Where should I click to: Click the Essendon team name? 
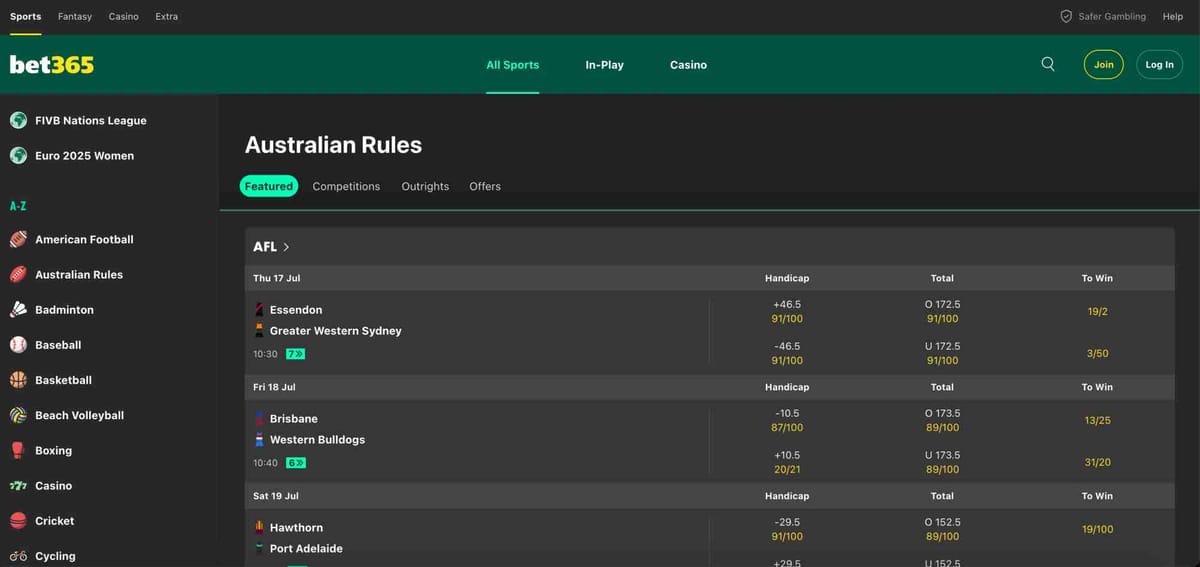(x=296, y=310)
